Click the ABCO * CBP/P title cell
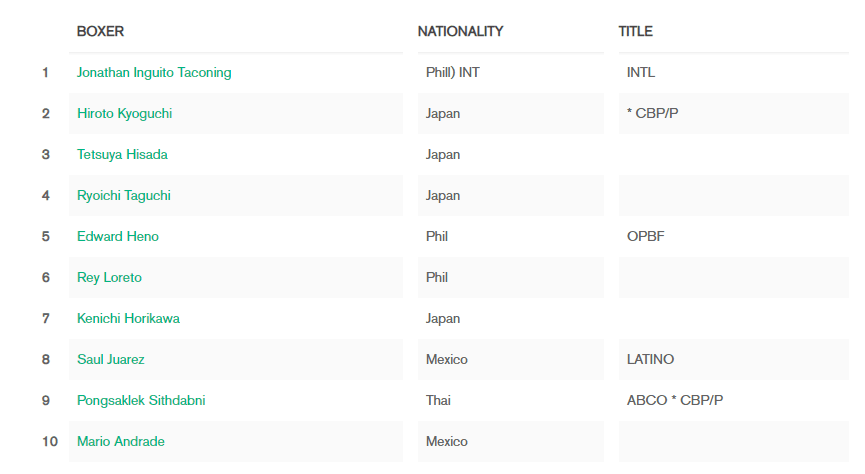865x474 pixels. tap(734, 400)
